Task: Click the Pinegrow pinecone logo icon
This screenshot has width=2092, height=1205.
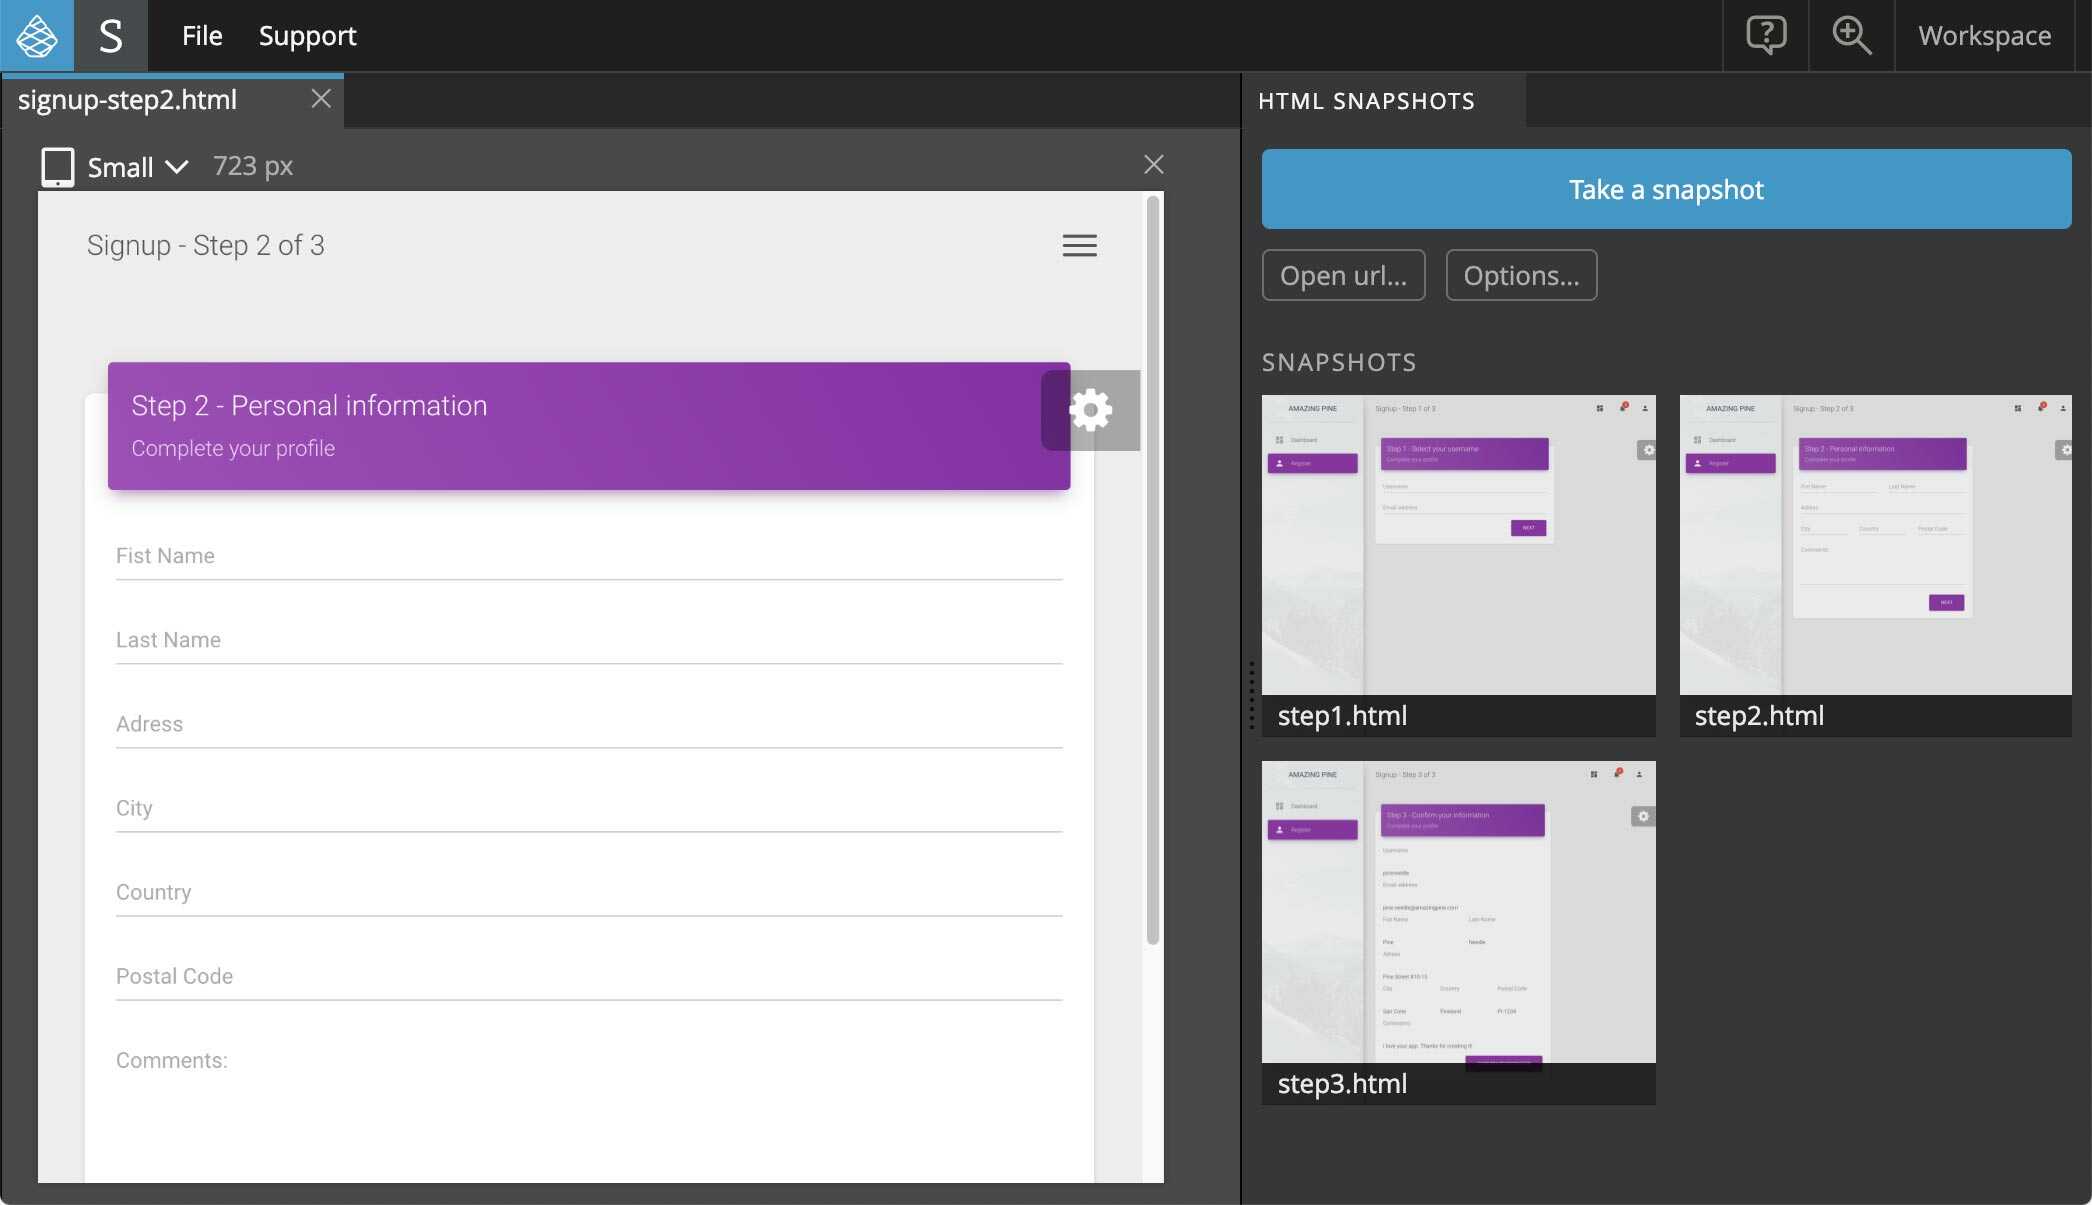Action: point(37,36)
